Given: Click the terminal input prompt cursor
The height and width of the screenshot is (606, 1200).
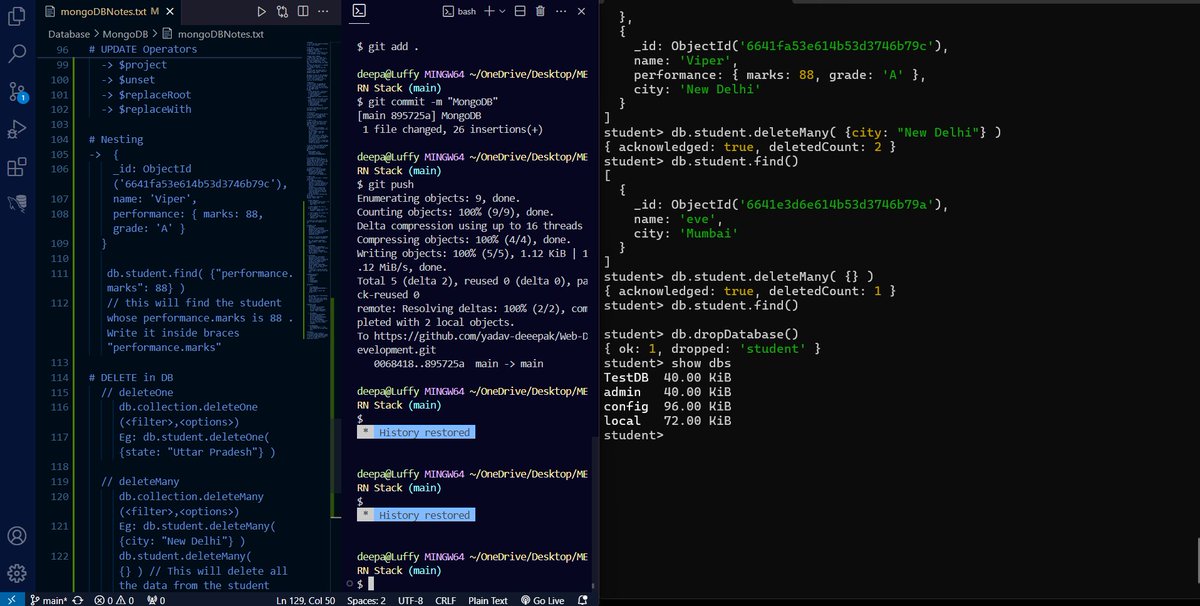Looking at the screenshot, I should coord(369,583).
